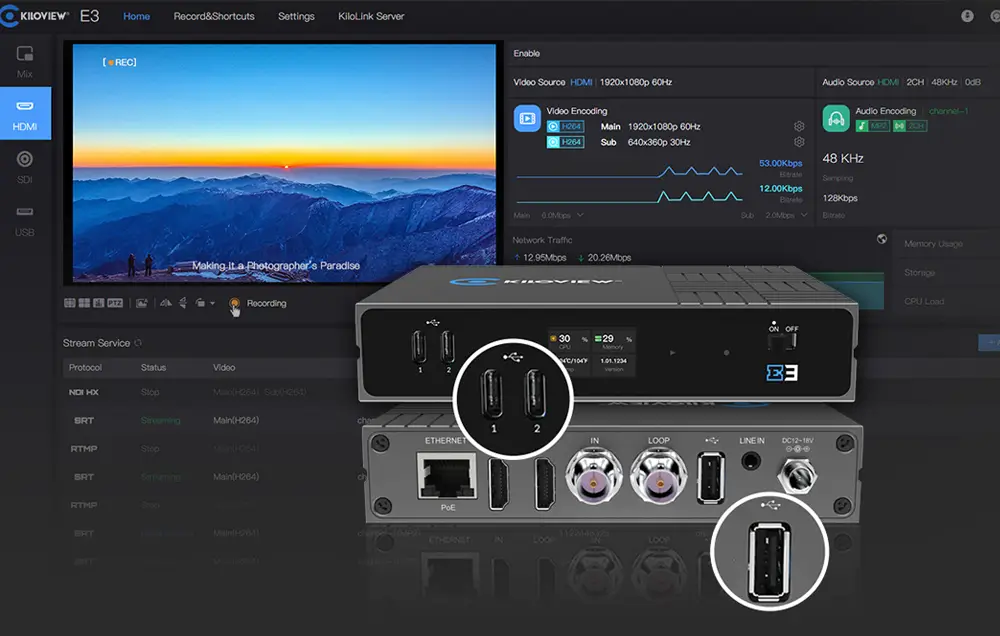Image resolution: width=1000 pixels, height=636 pixels.
Task: Click the horizontal flip icon
Action: click(166, 303)
